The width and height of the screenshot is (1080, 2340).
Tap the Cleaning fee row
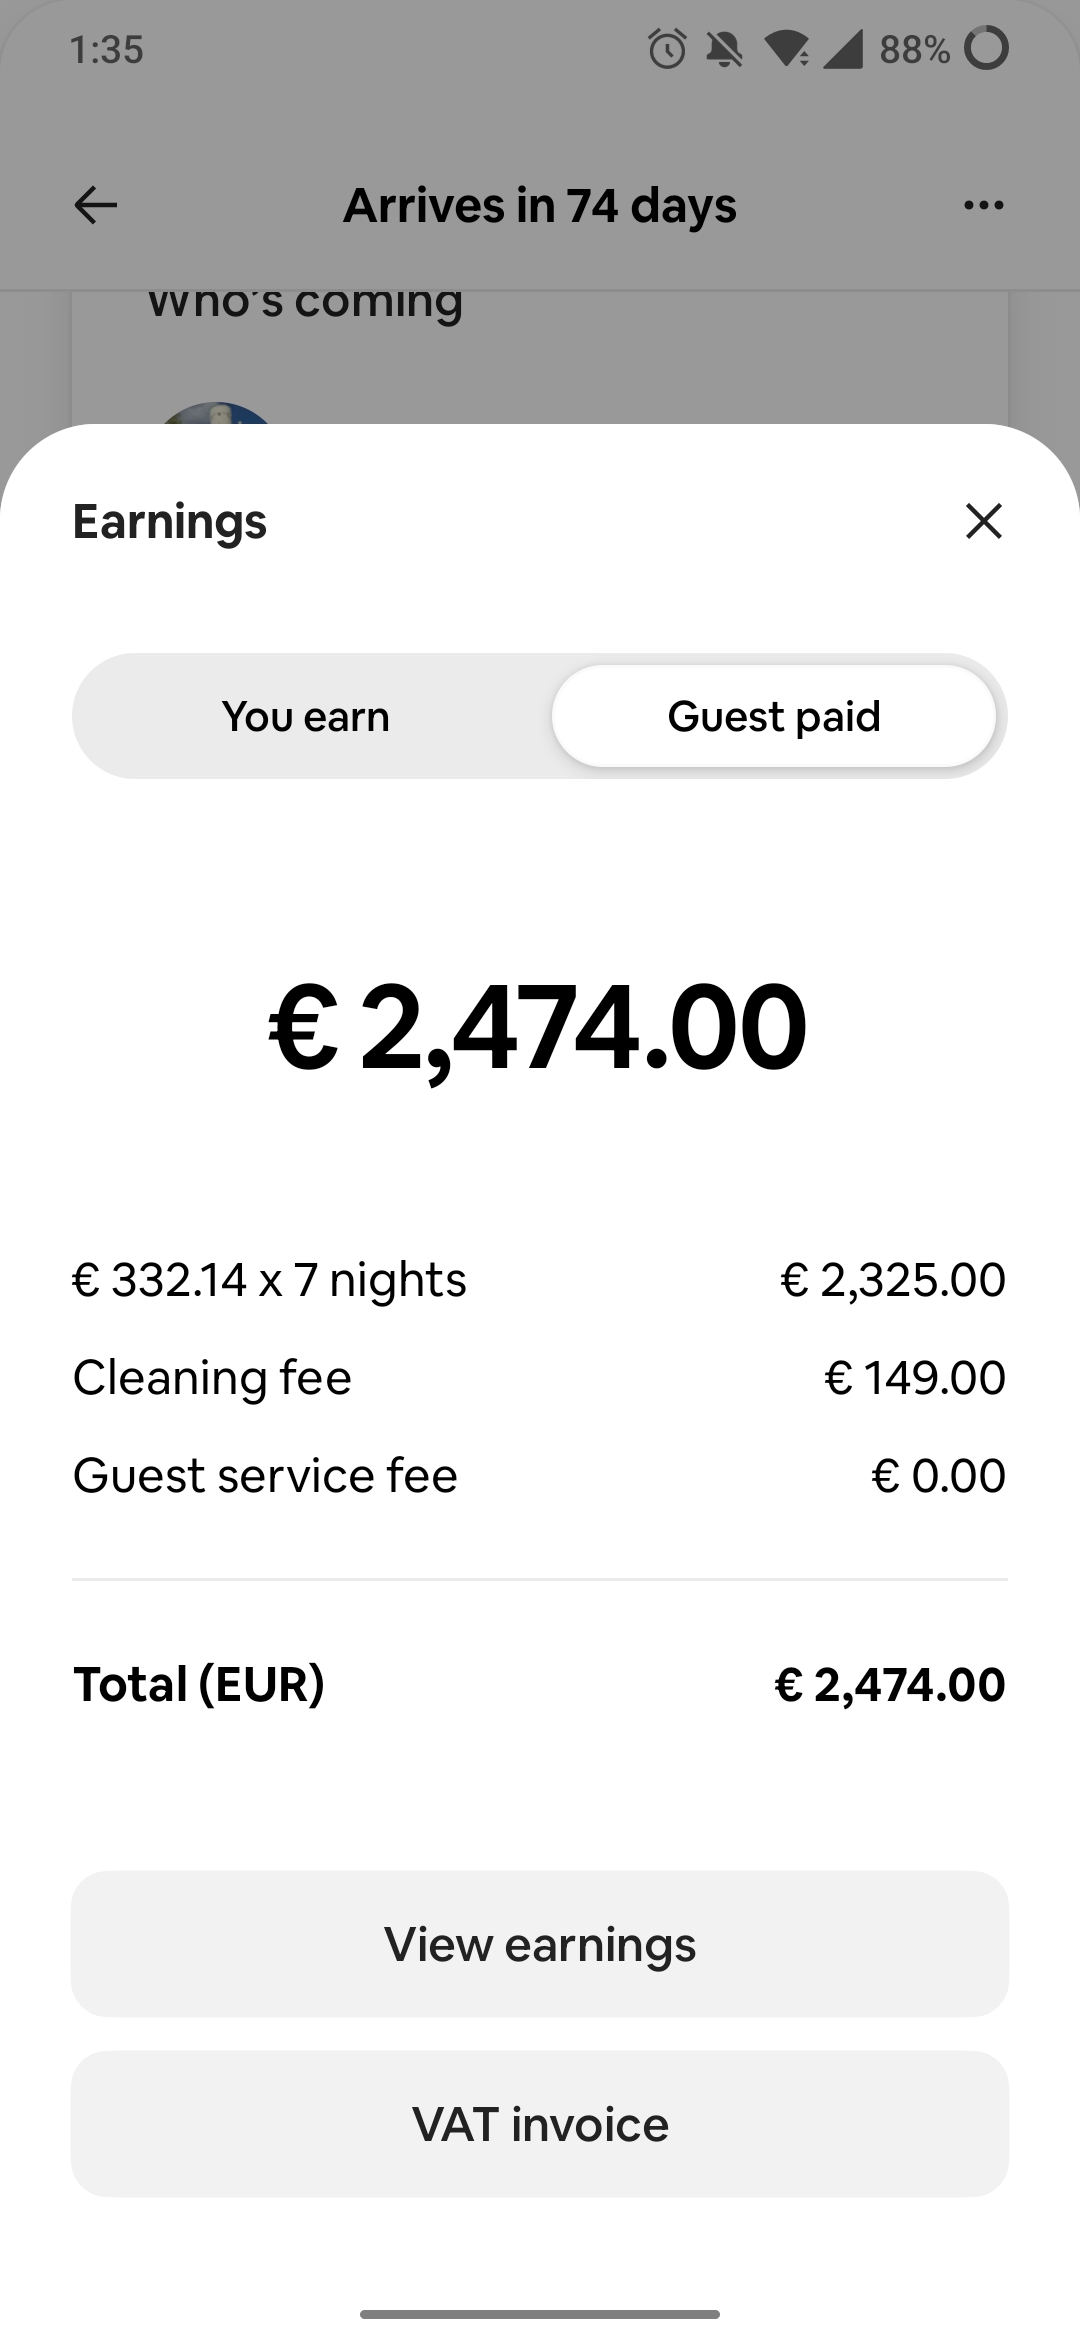540,1378
